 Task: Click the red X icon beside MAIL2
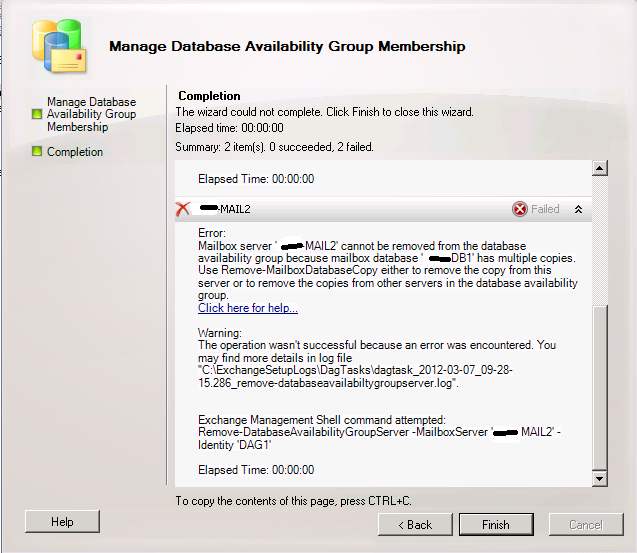coord(183,209)
